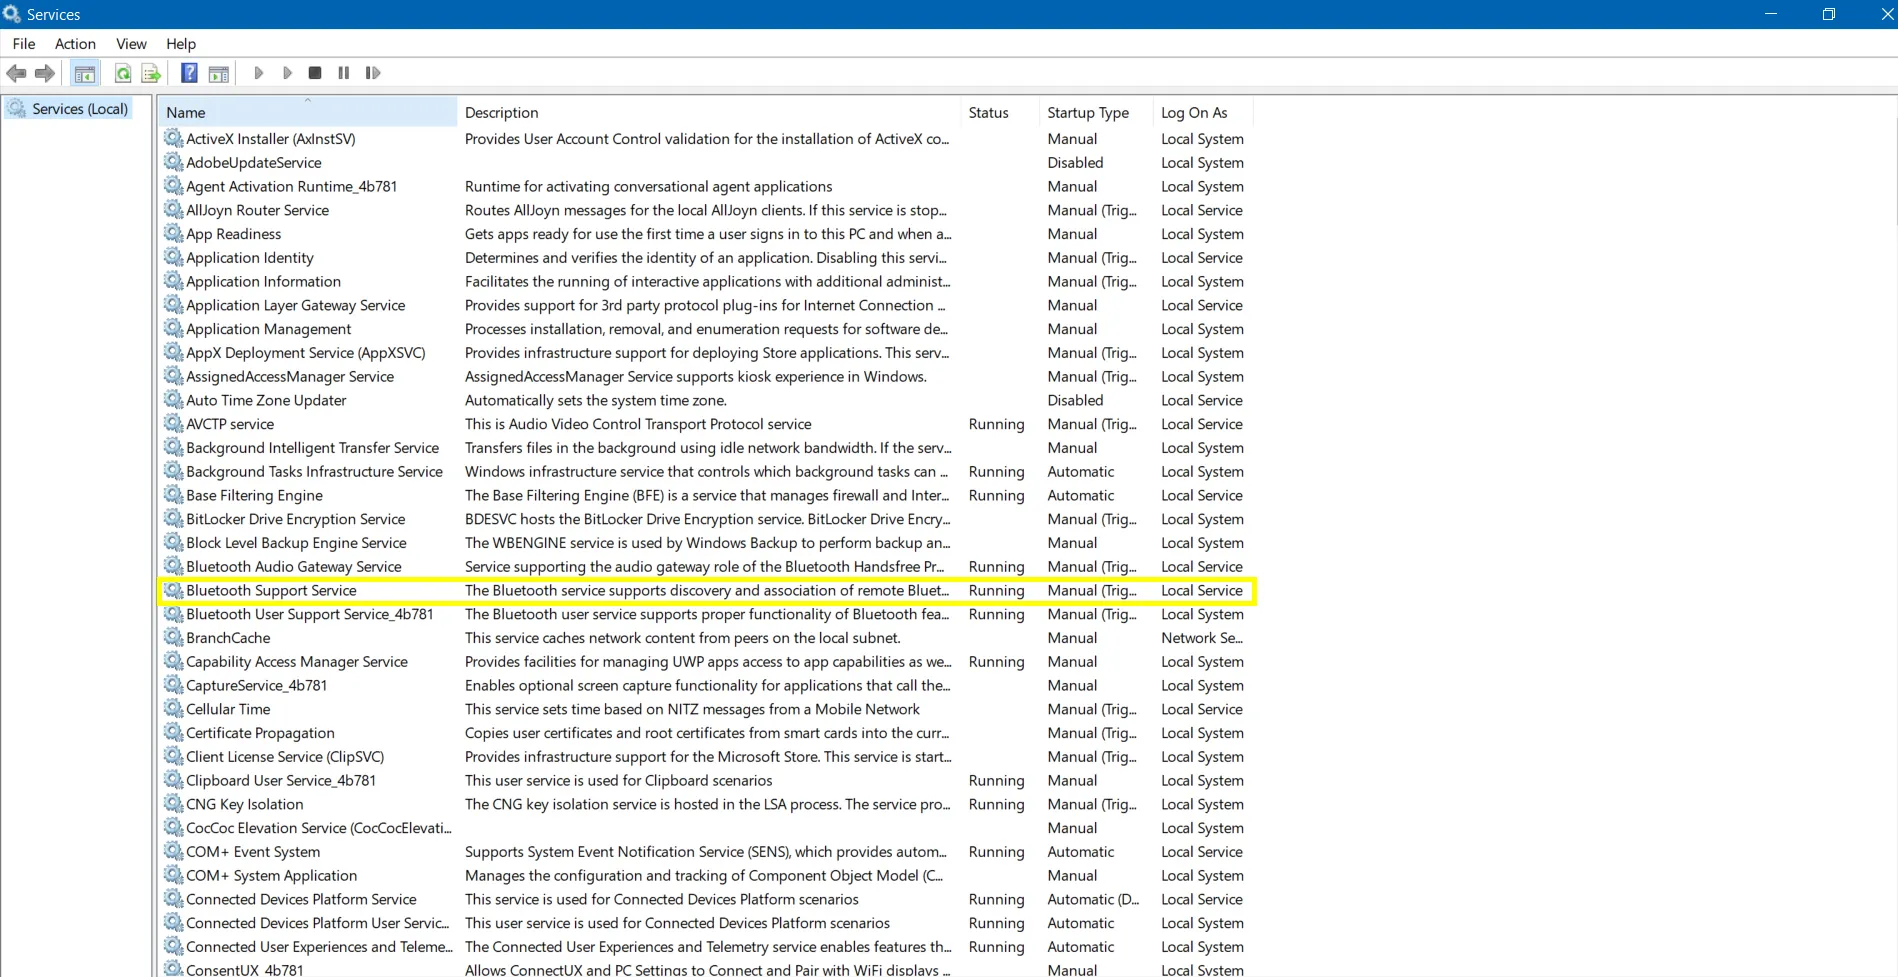1898x977 pixels.
Task: Click the Export List toolbar icon
Action: pos(151,73)
